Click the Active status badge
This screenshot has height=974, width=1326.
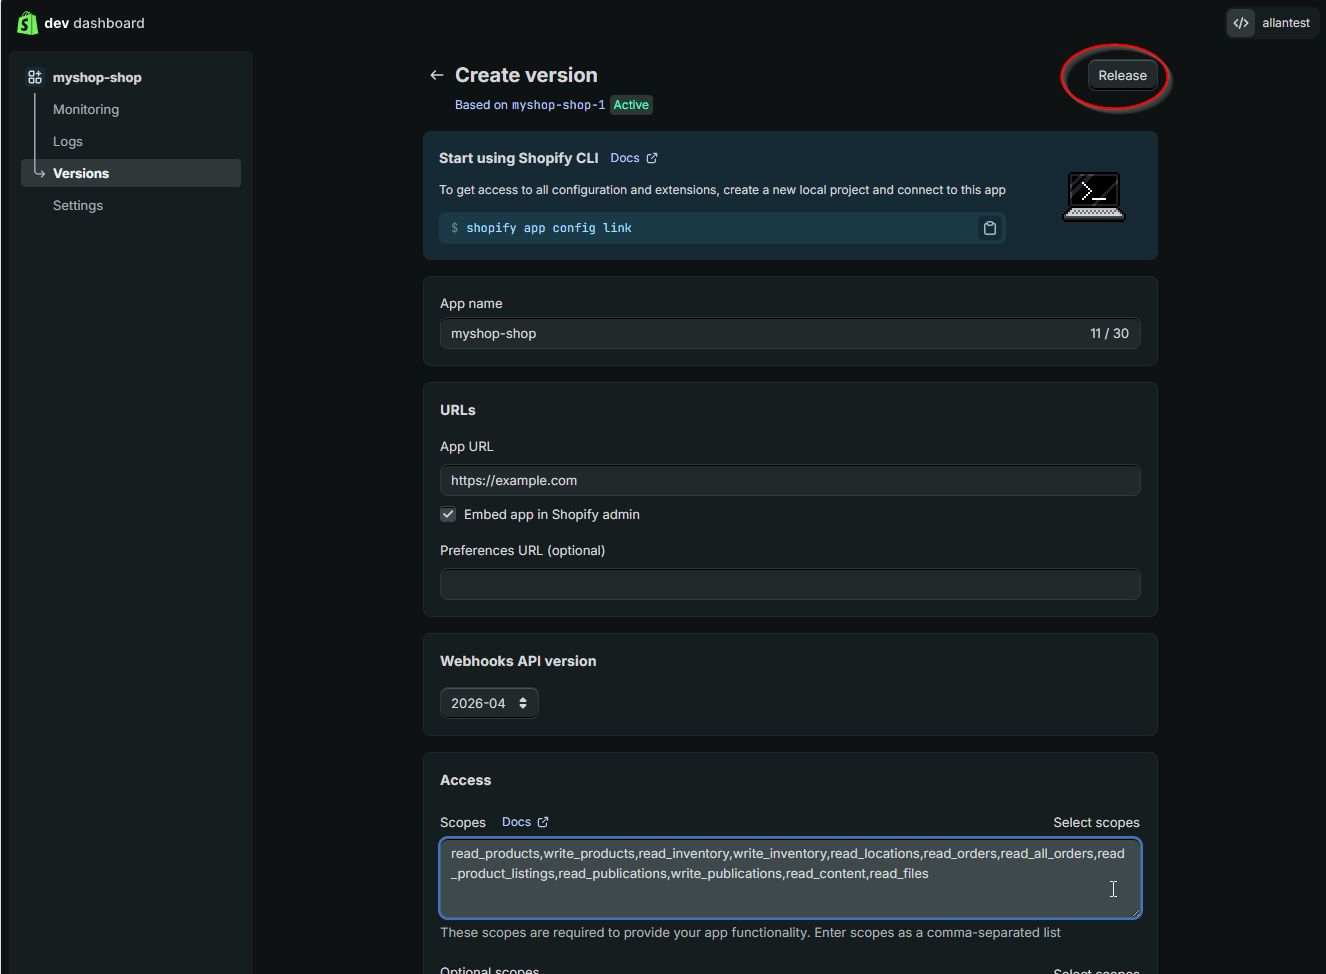pyautogui.click(x=630, y=104)
